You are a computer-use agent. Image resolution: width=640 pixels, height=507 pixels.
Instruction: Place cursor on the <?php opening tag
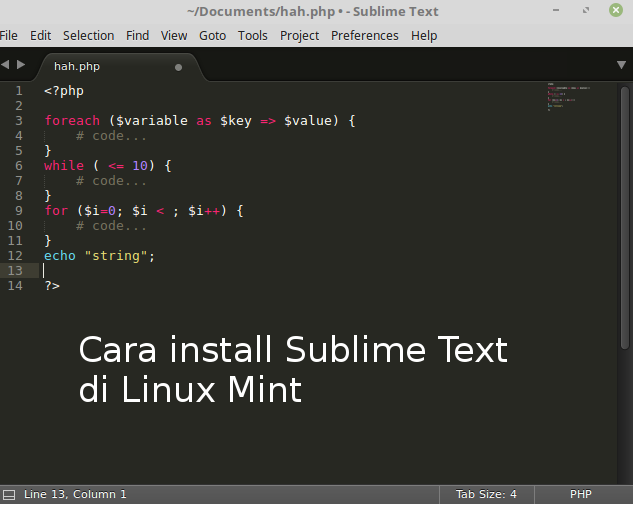(64, 91)
